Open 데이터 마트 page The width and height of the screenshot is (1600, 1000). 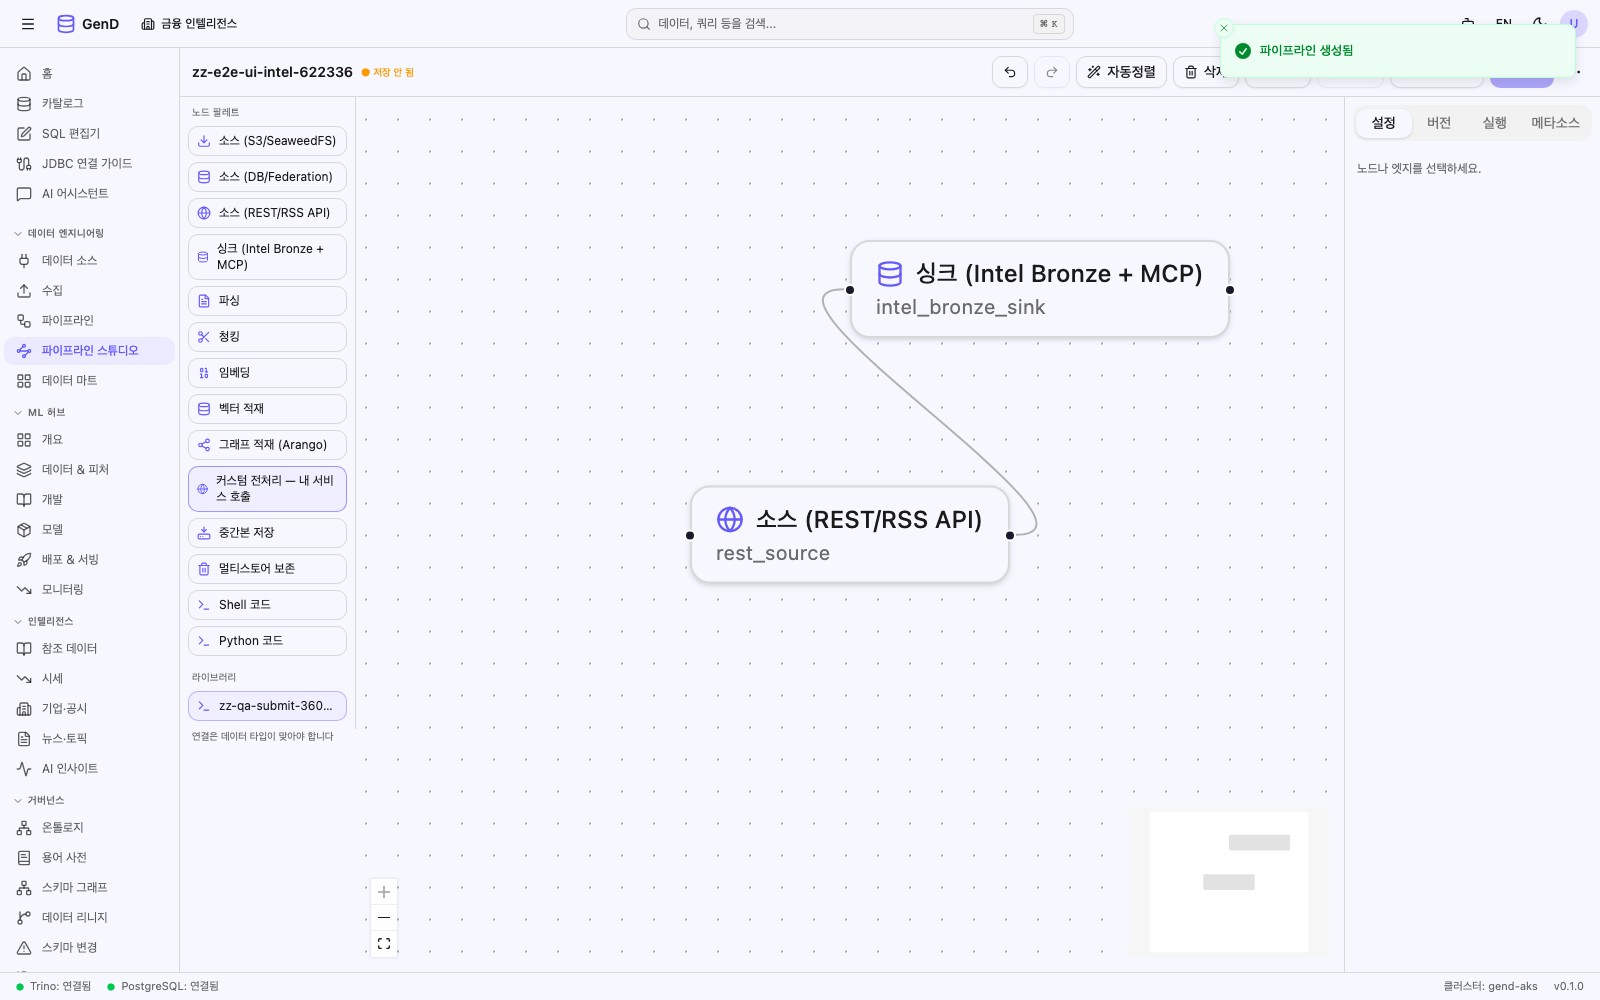[x=90, y=381]
